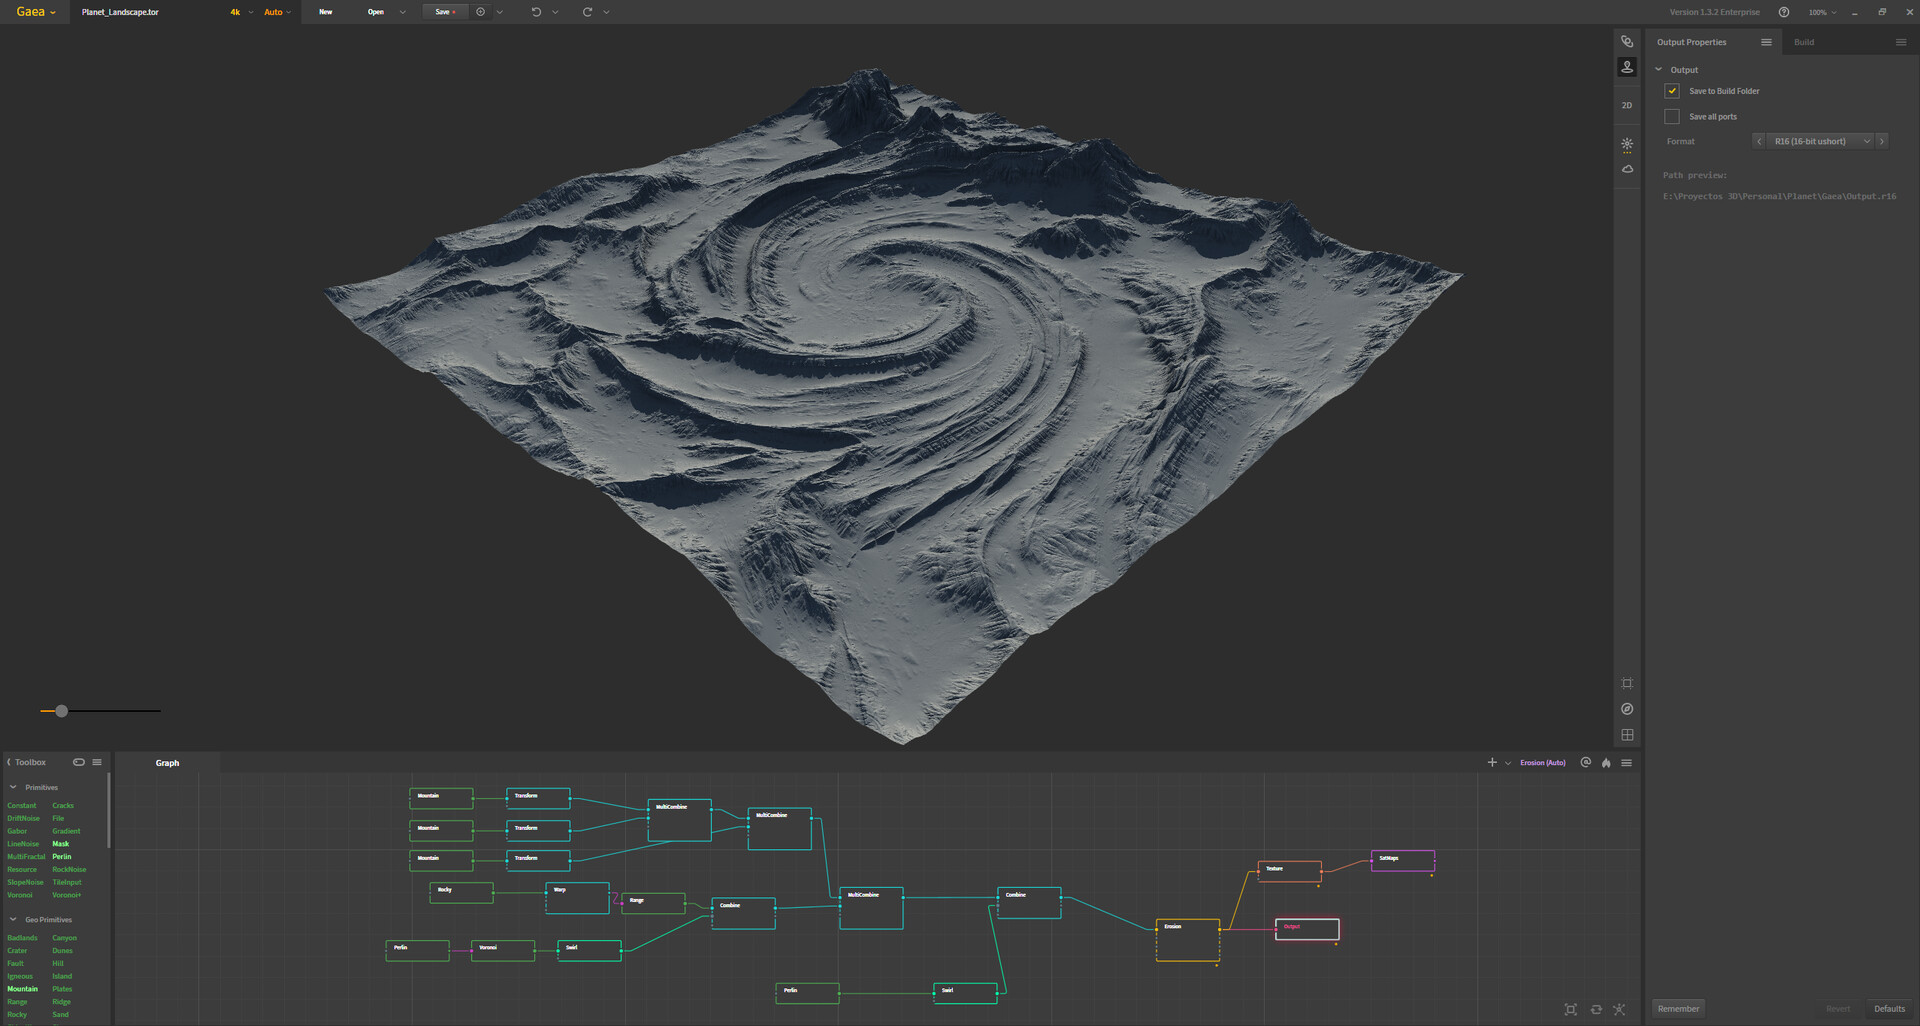Viewport: 1920px width, 1026px height.
Task: Click the undo arrow icon
Action: click(536, 12)
